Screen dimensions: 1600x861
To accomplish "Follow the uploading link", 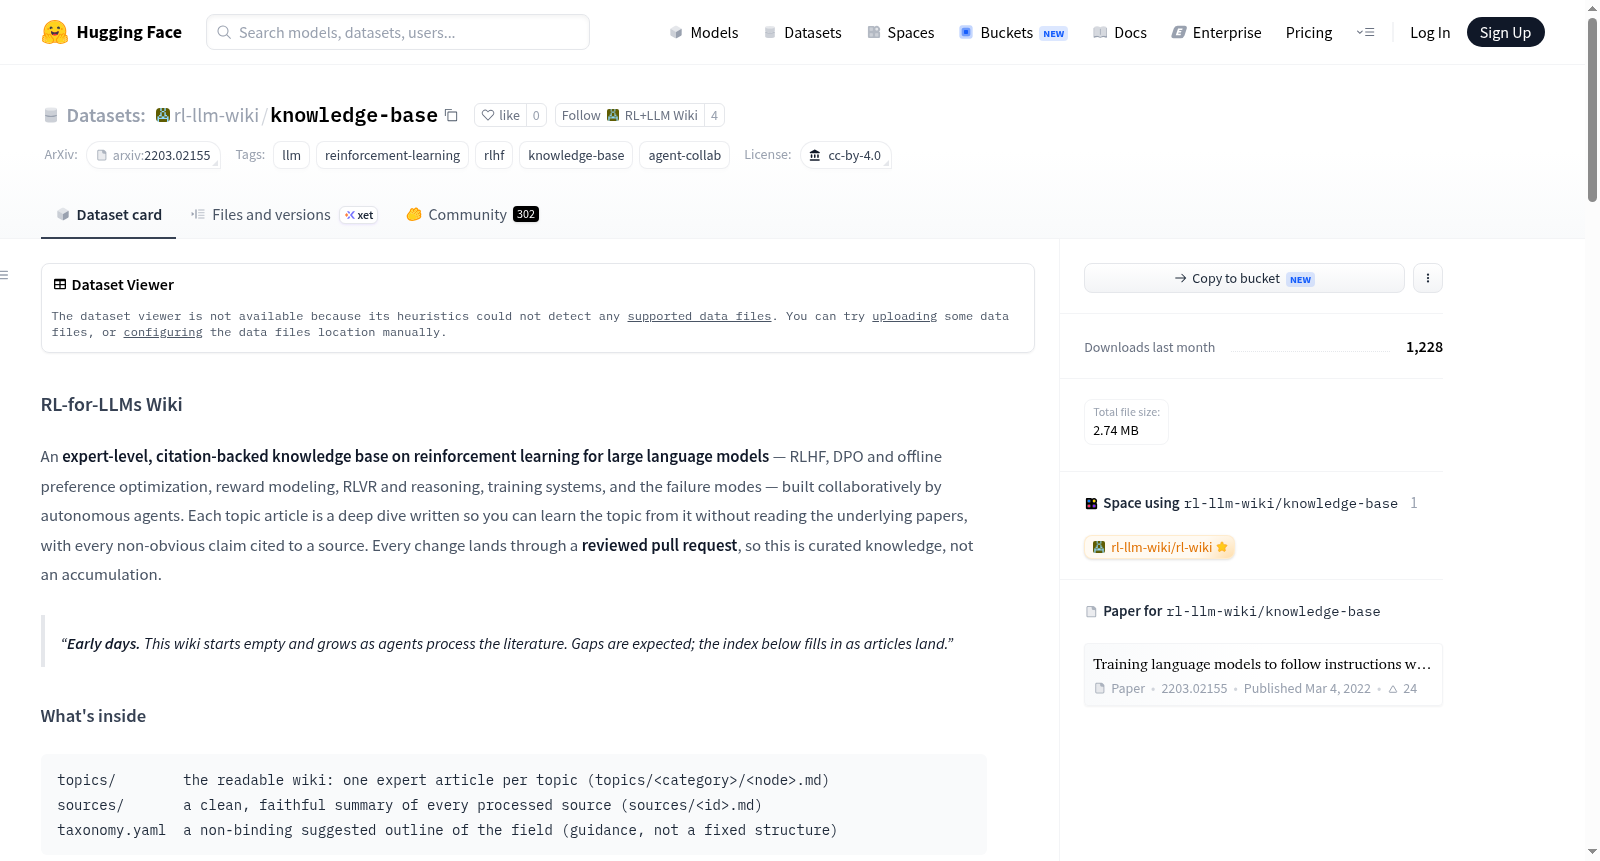I will 904,316.
